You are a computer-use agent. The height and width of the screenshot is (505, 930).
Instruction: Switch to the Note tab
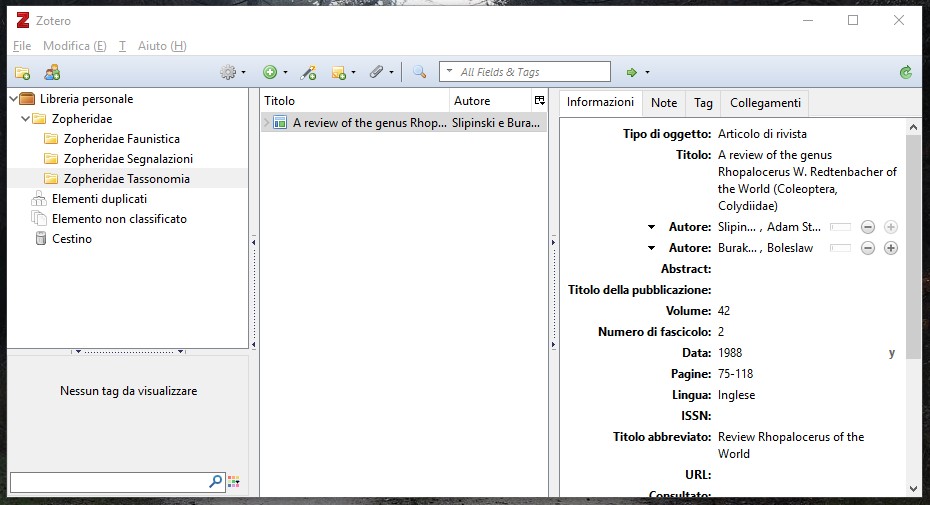[x=663, y=103]
